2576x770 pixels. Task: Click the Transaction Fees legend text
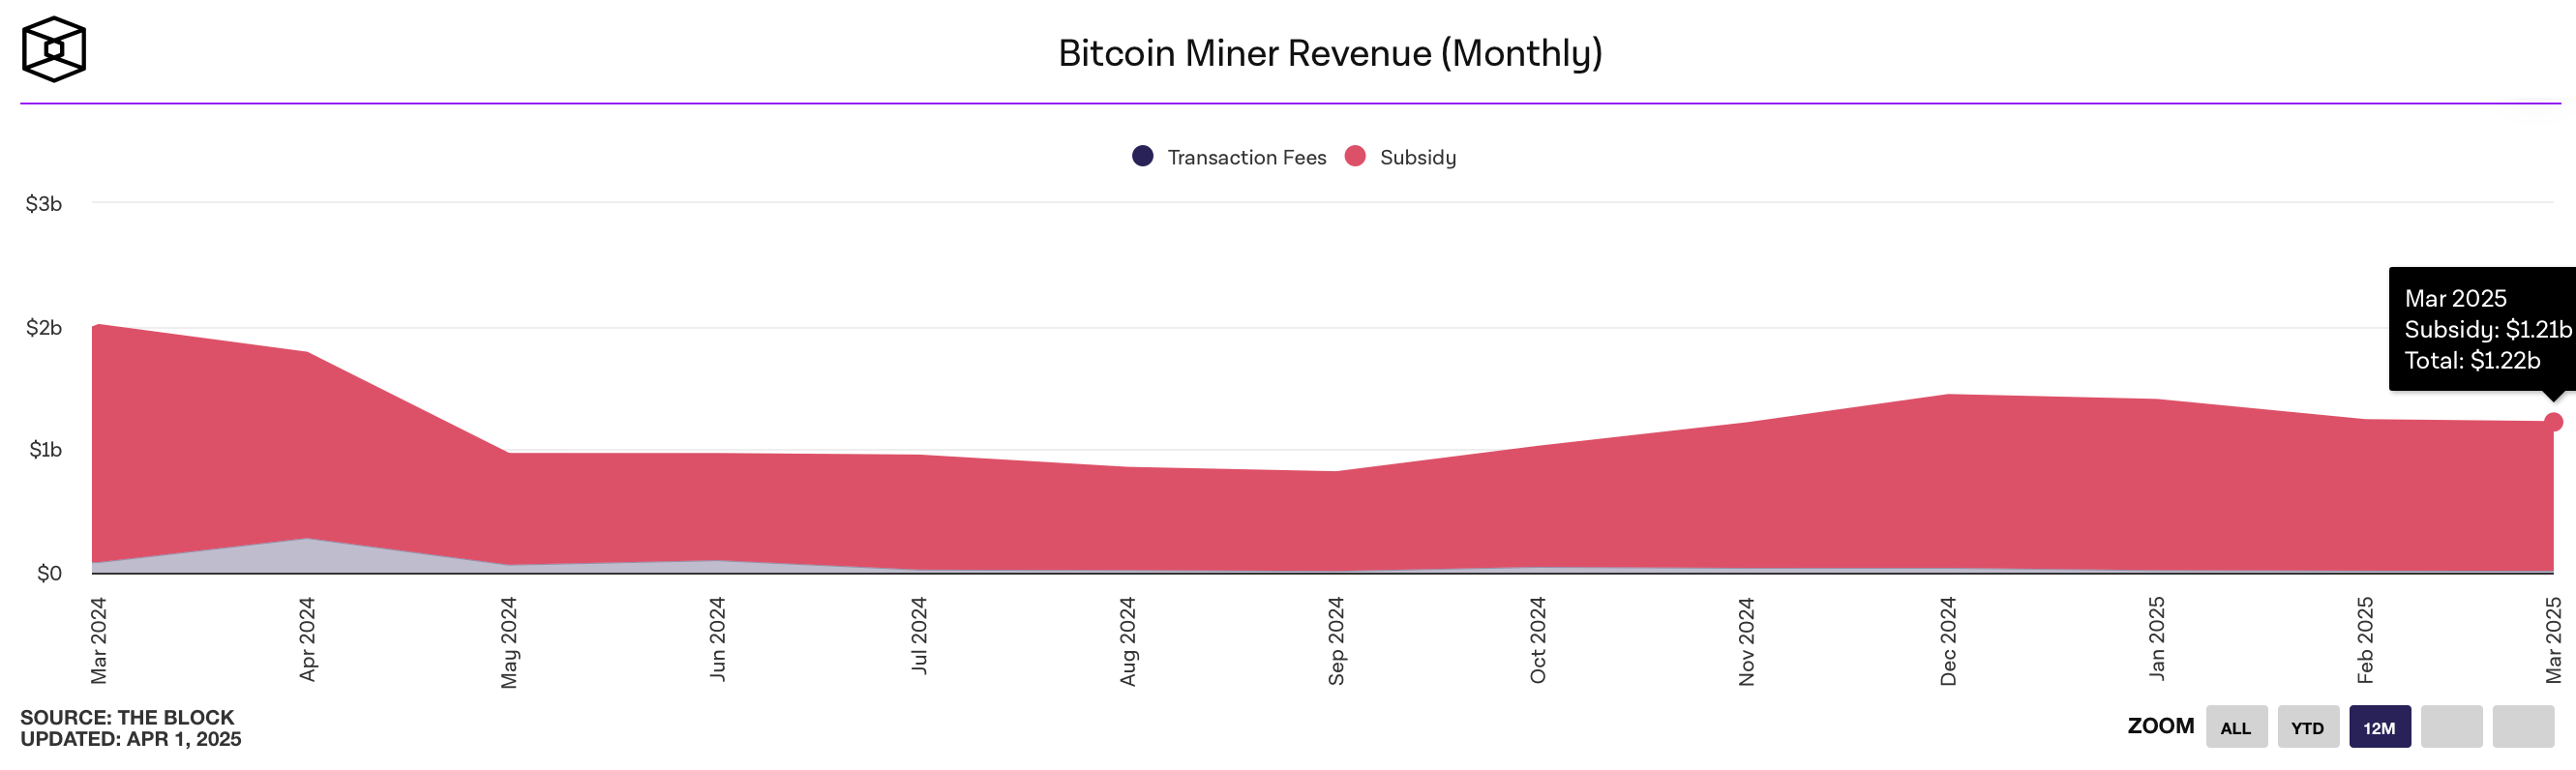tap(1246, 157)
